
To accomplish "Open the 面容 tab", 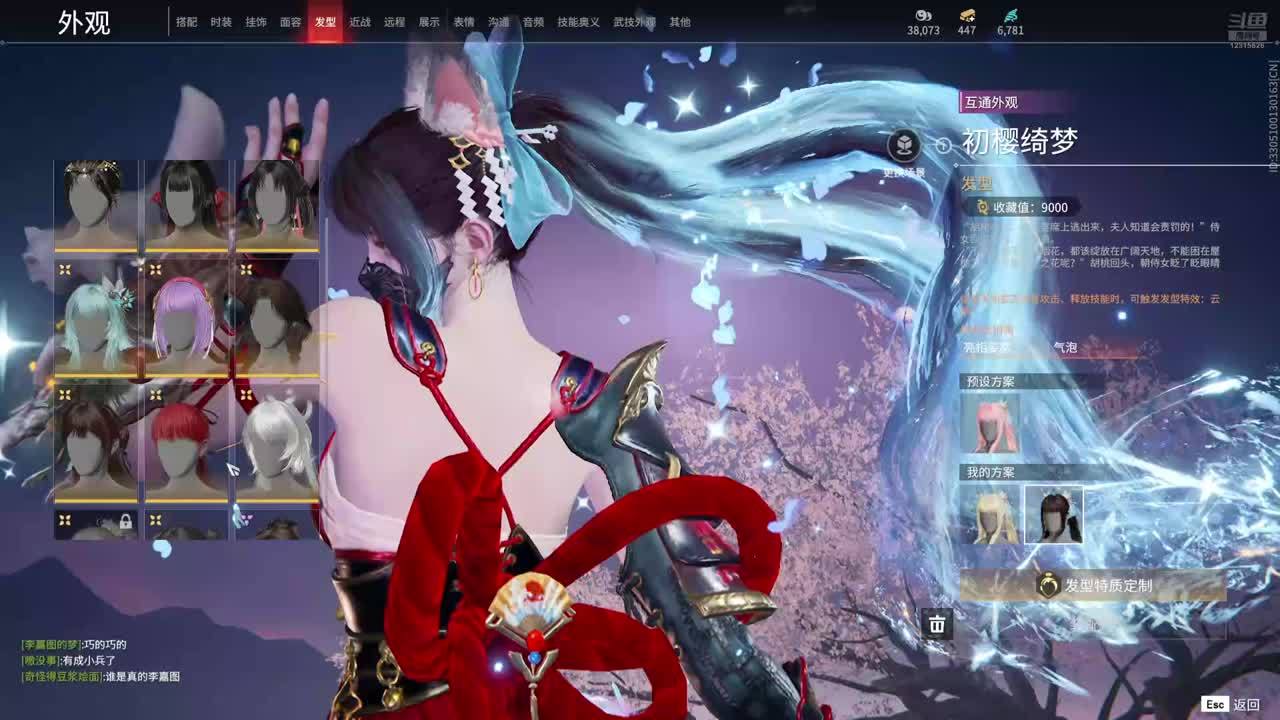I will 290,22.
